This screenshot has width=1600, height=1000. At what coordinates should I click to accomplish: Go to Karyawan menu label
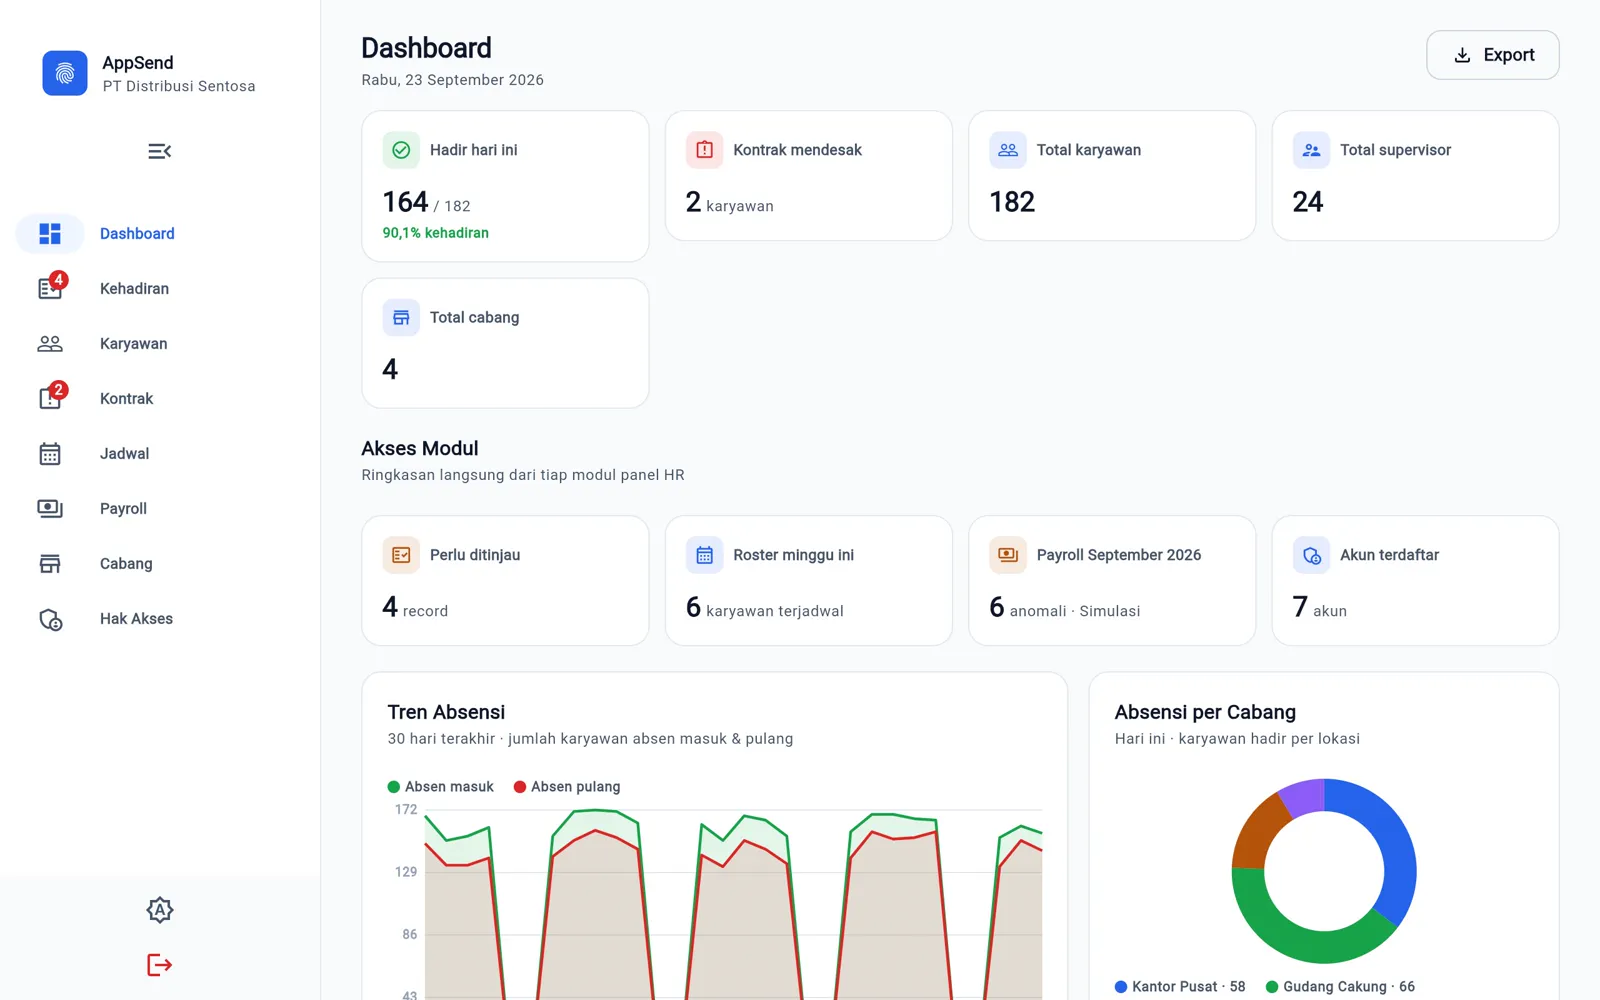(133, 343)
